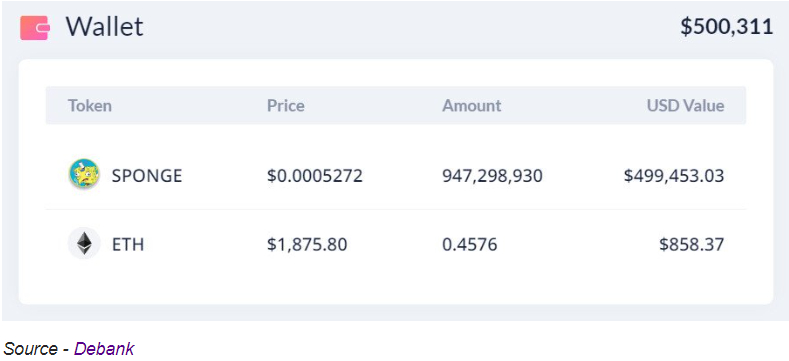The height and width of the screenshot is (361, 789).
Task: Click the total wallet value $500,311
Action: [x=727, y=27]
